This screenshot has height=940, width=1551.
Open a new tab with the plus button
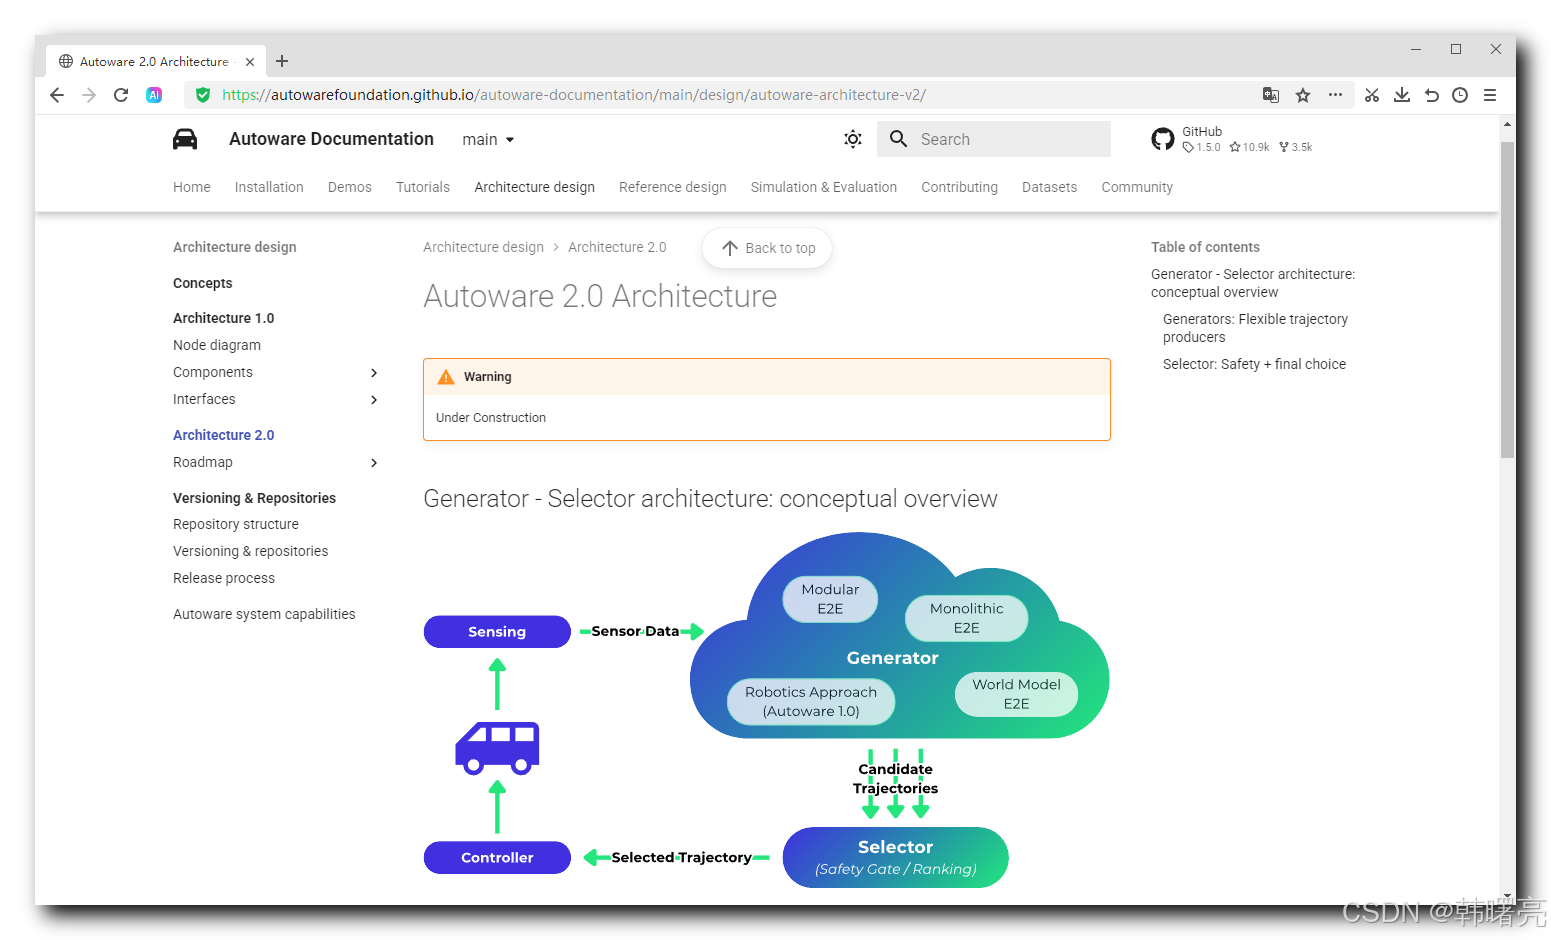pyautogui.click(x=282, y=61)
